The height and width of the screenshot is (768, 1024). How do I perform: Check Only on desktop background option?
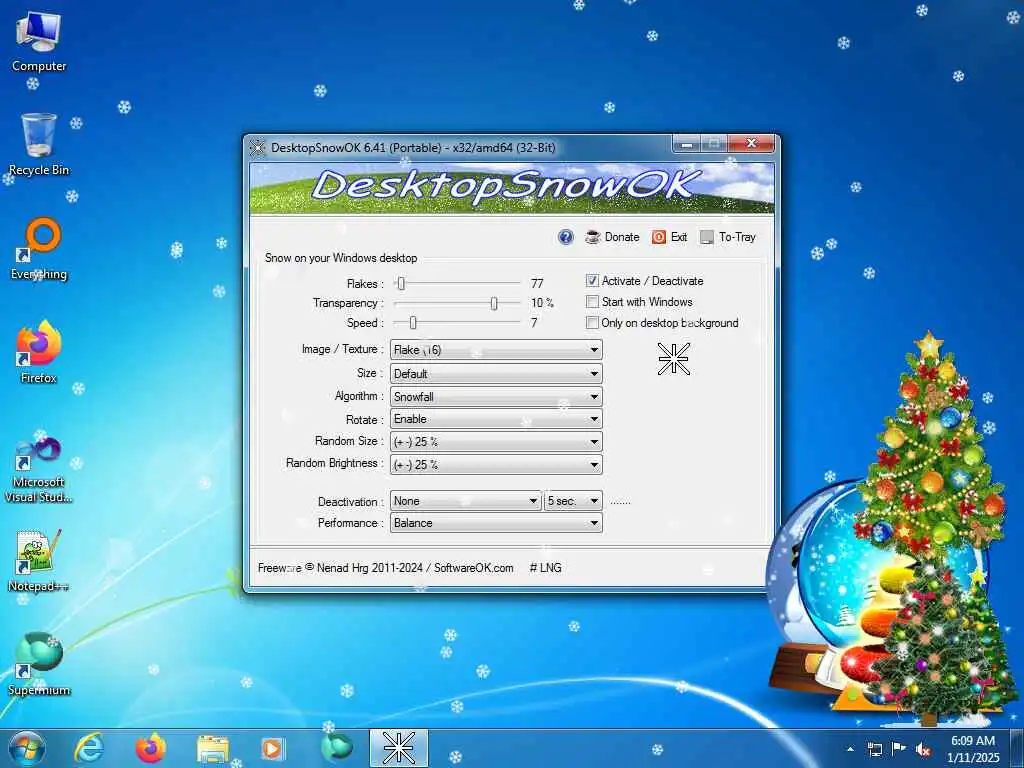coord(592,323)
